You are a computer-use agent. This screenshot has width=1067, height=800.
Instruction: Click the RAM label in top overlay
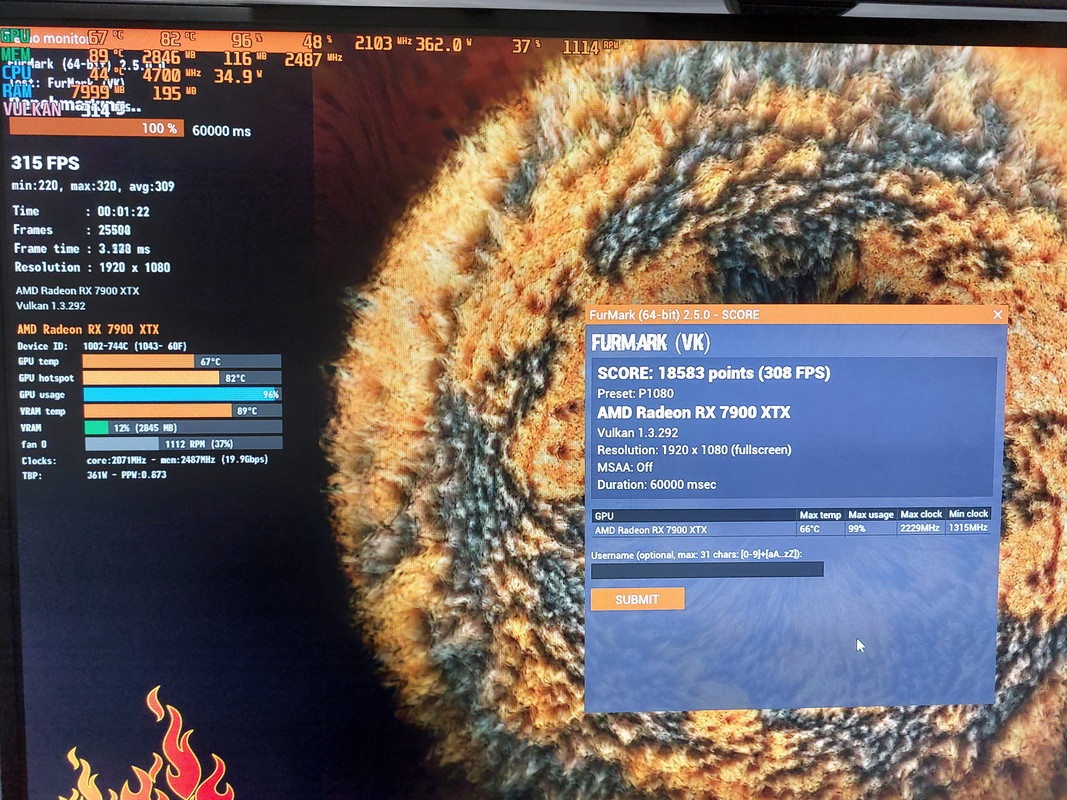(17, 90)
